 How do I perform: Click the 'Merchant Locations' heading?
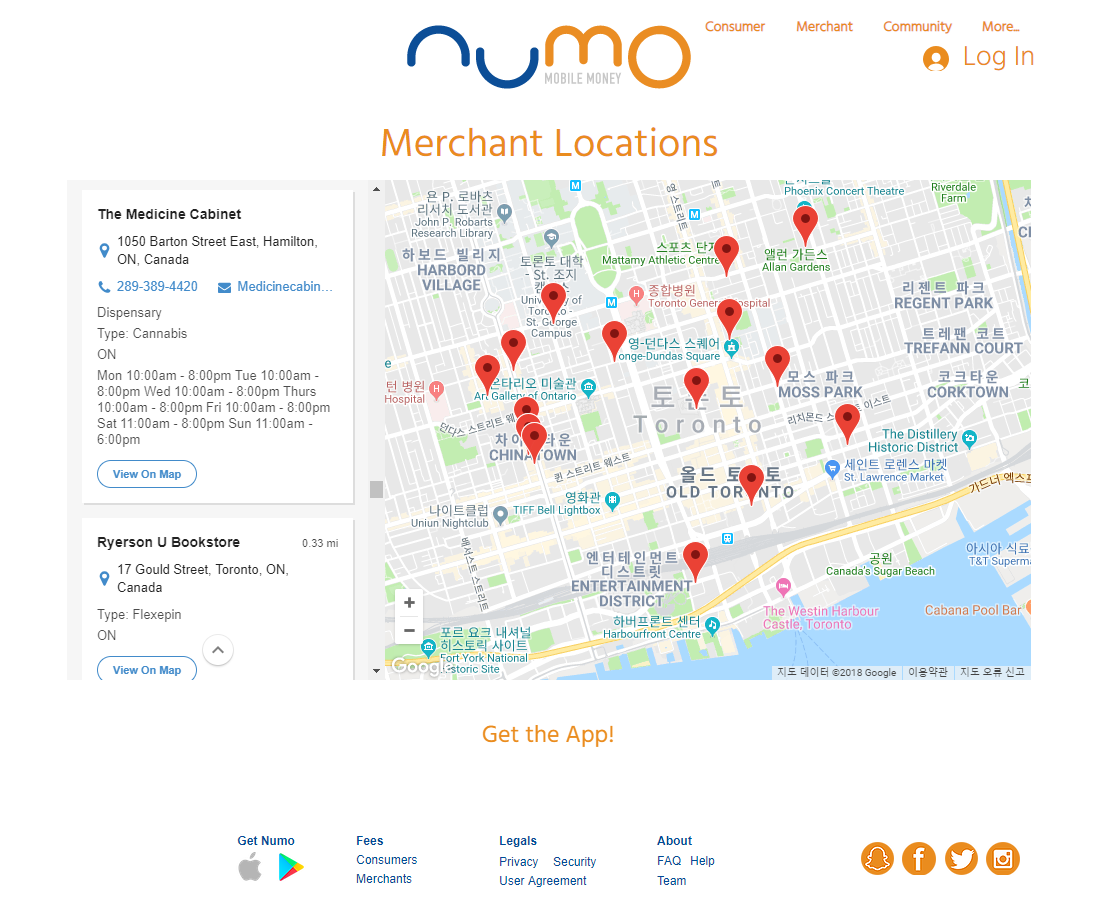549,143
